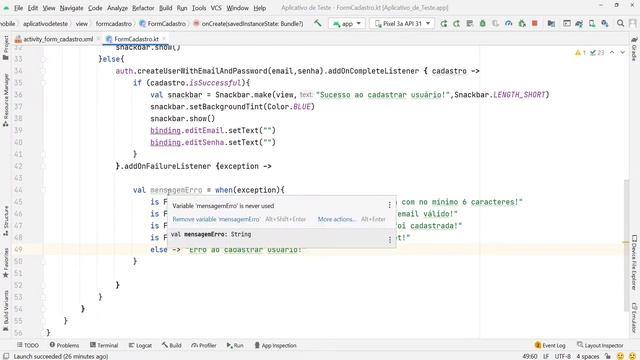The height and width of the screenshot is (360, 640).
Task: Open the Navigate menu
Action: click(71, 8)
